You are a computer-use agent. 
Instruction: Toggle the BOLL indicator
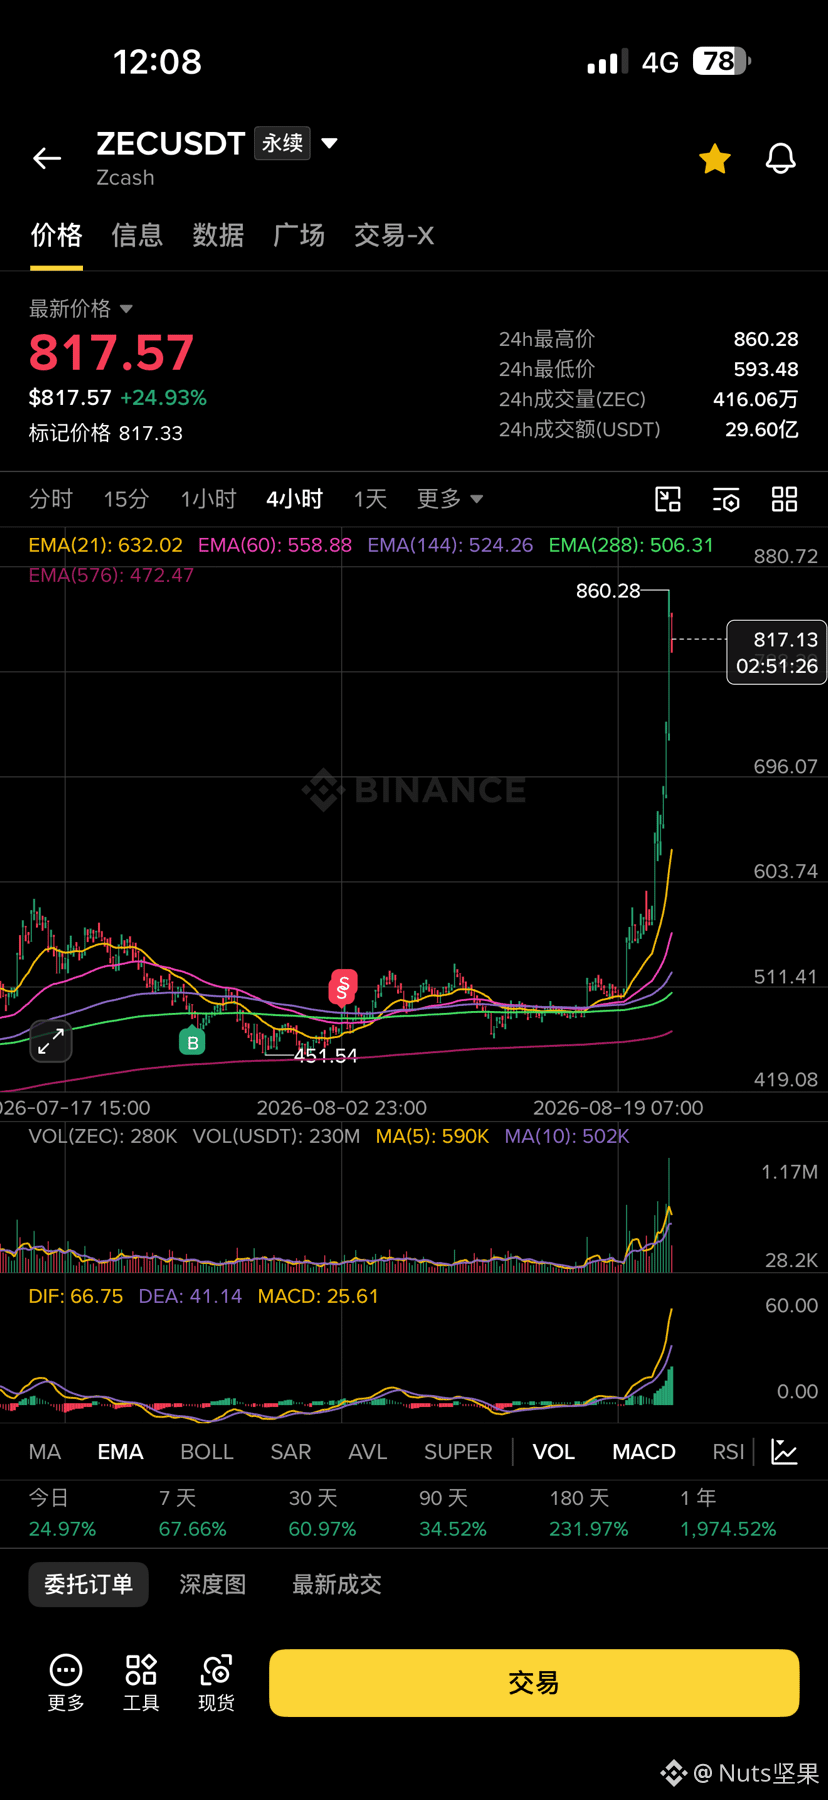pos(207,1452)
